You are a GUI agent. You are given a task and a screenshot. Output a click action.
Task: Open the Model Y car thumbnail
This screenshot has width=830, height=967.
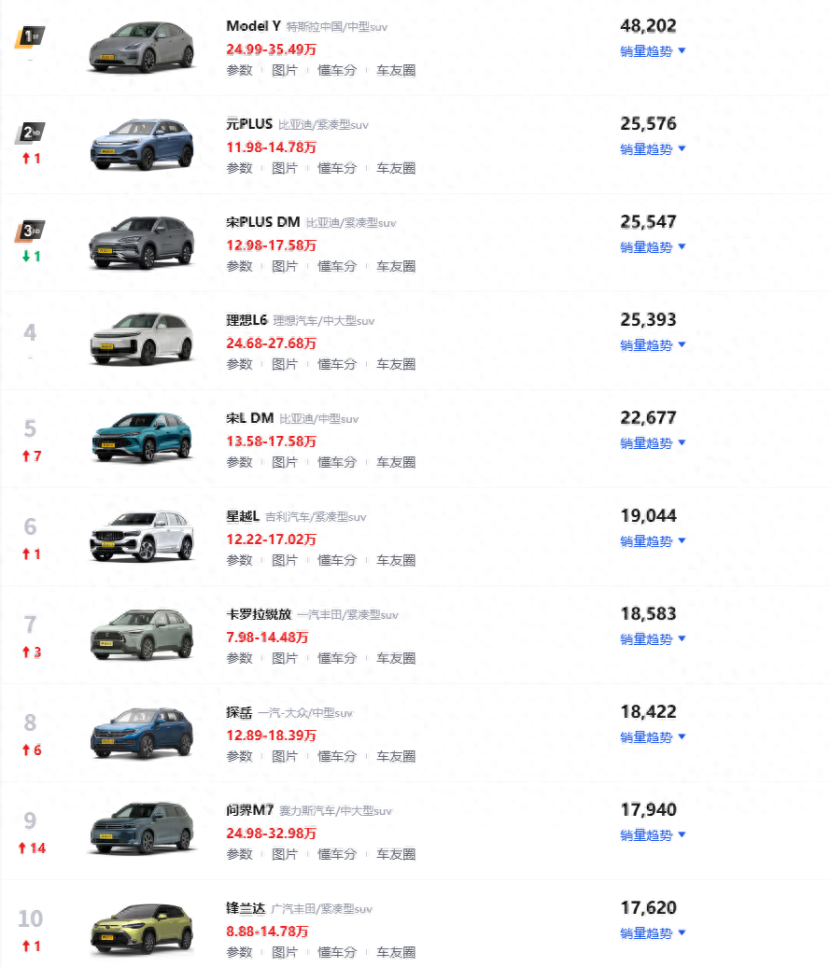coord(142,47)
